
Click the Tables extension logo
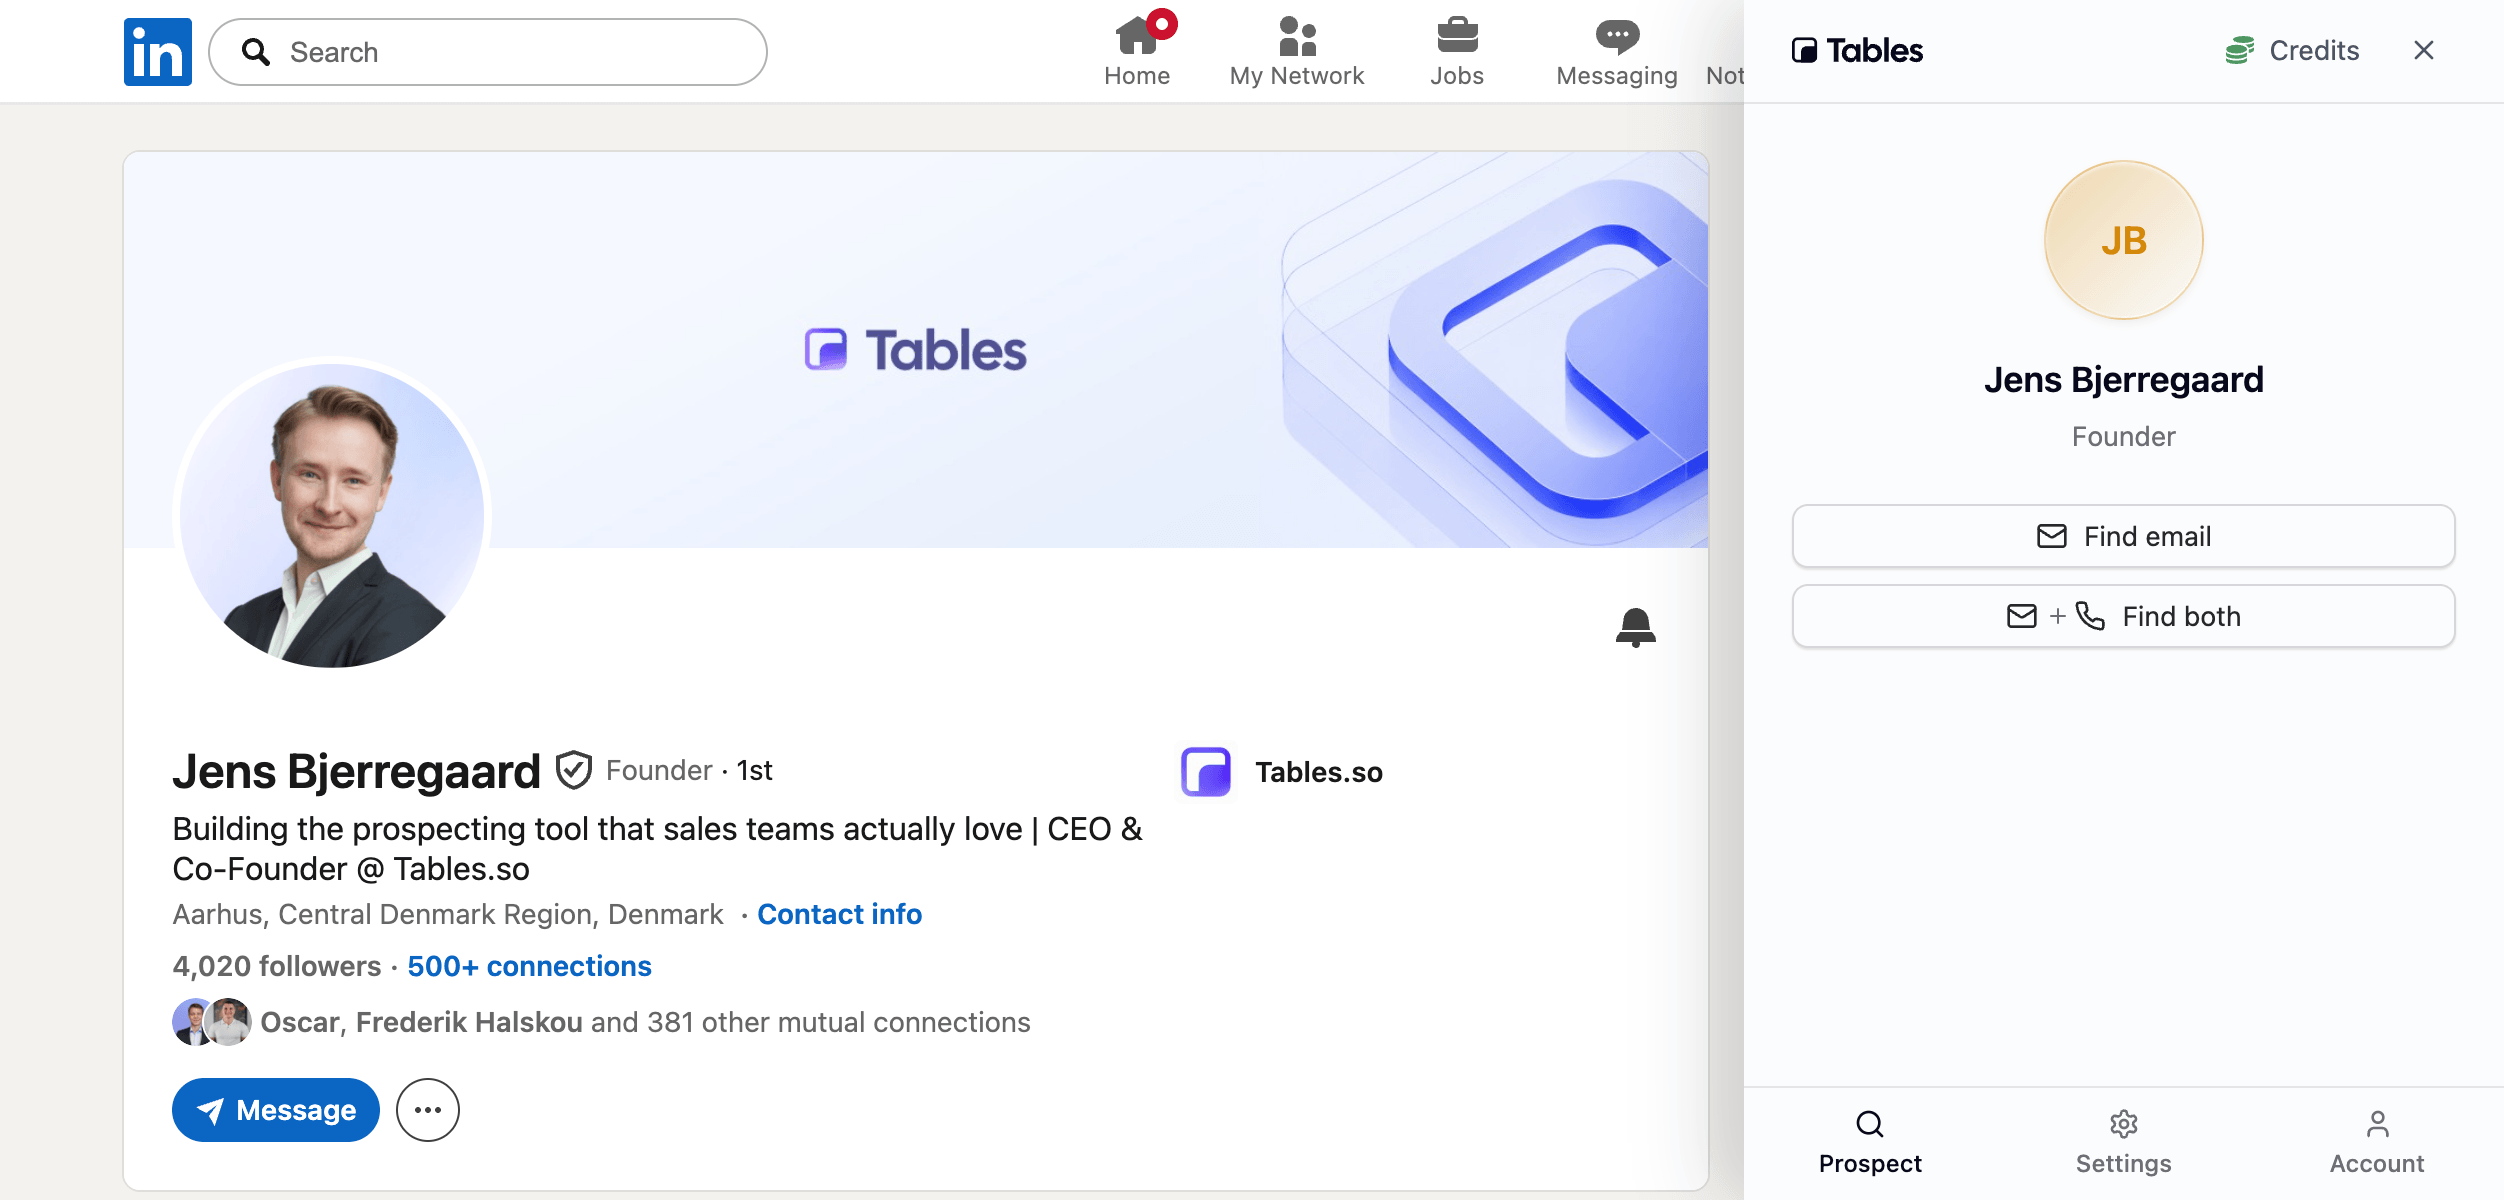(x=1857, y=50)
